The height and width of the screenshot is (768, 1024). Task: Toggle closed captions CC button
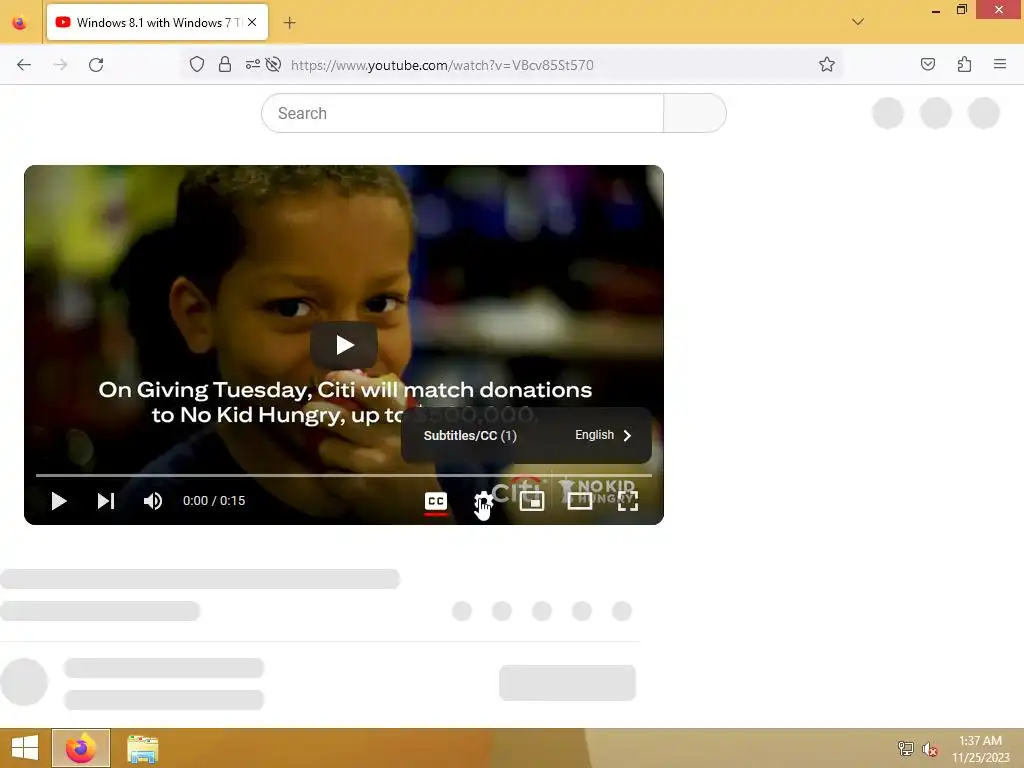tap(436, 502)
